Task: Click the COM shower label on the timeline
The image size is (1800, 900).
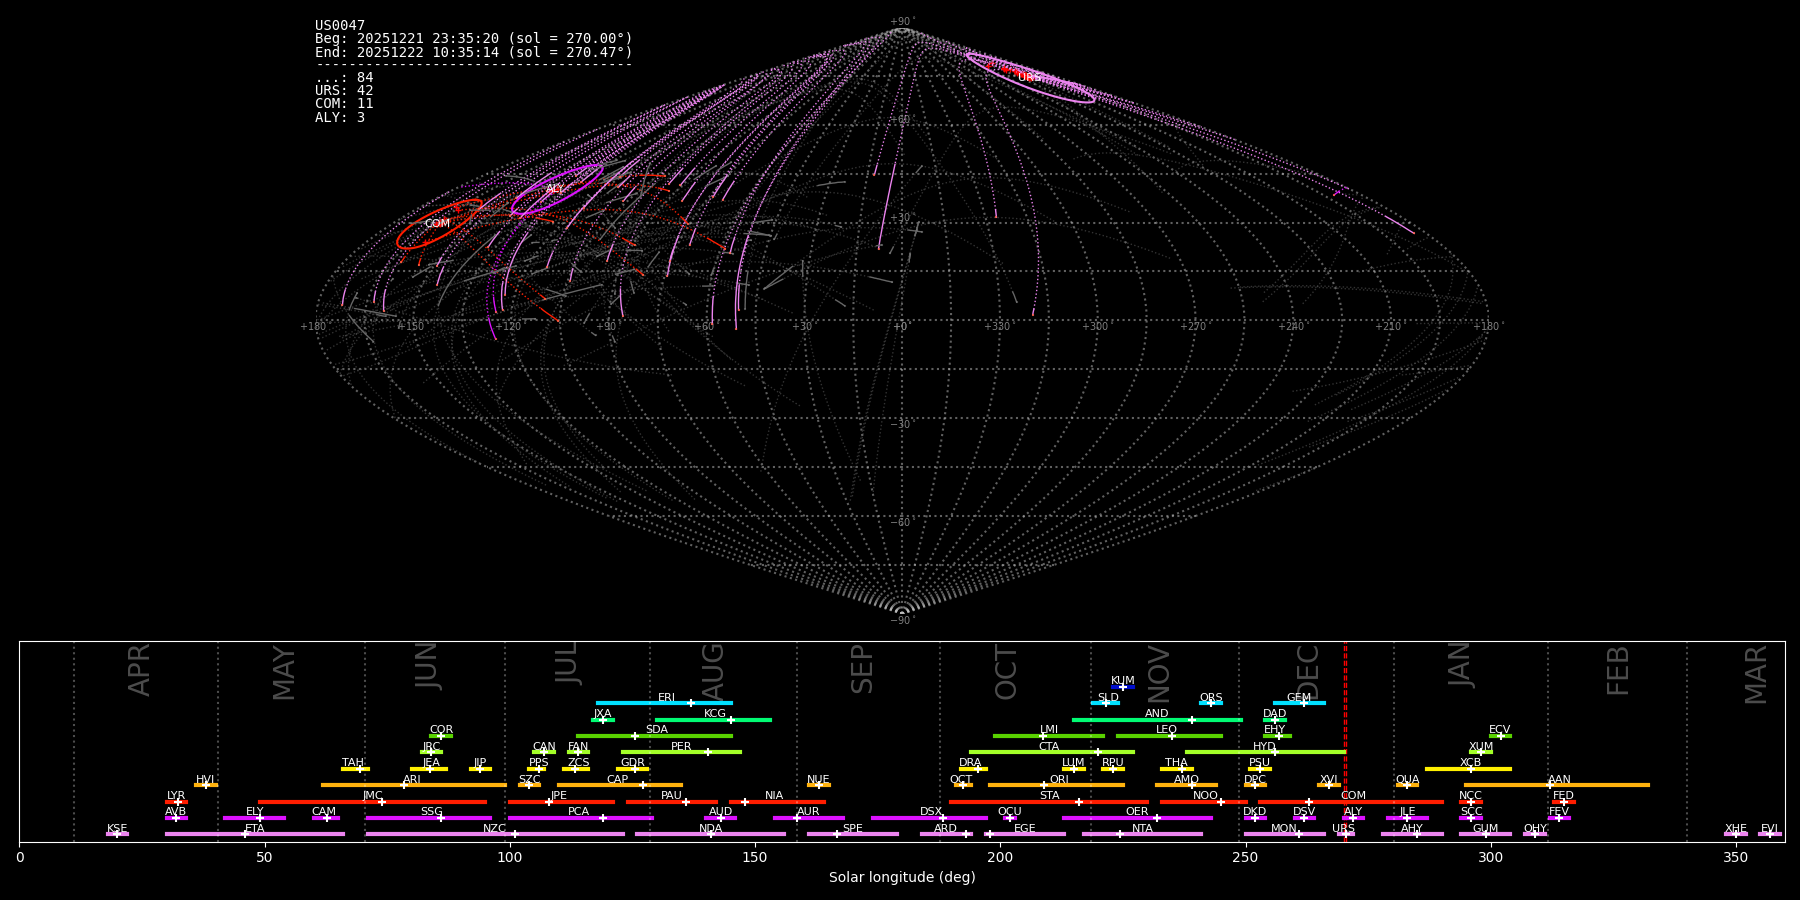Action: click(x=1354, y=796)
